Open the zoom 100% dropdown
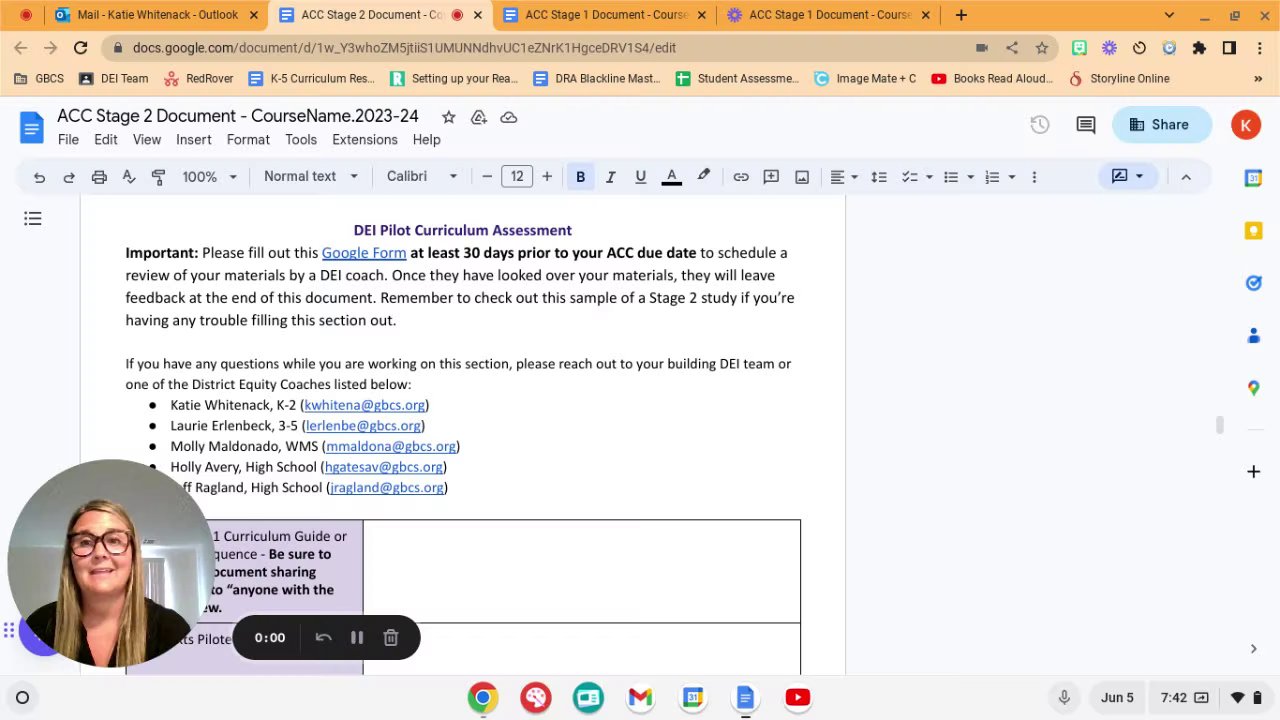Viewport: 1280px width, 720px height. (x=209, y=177)
